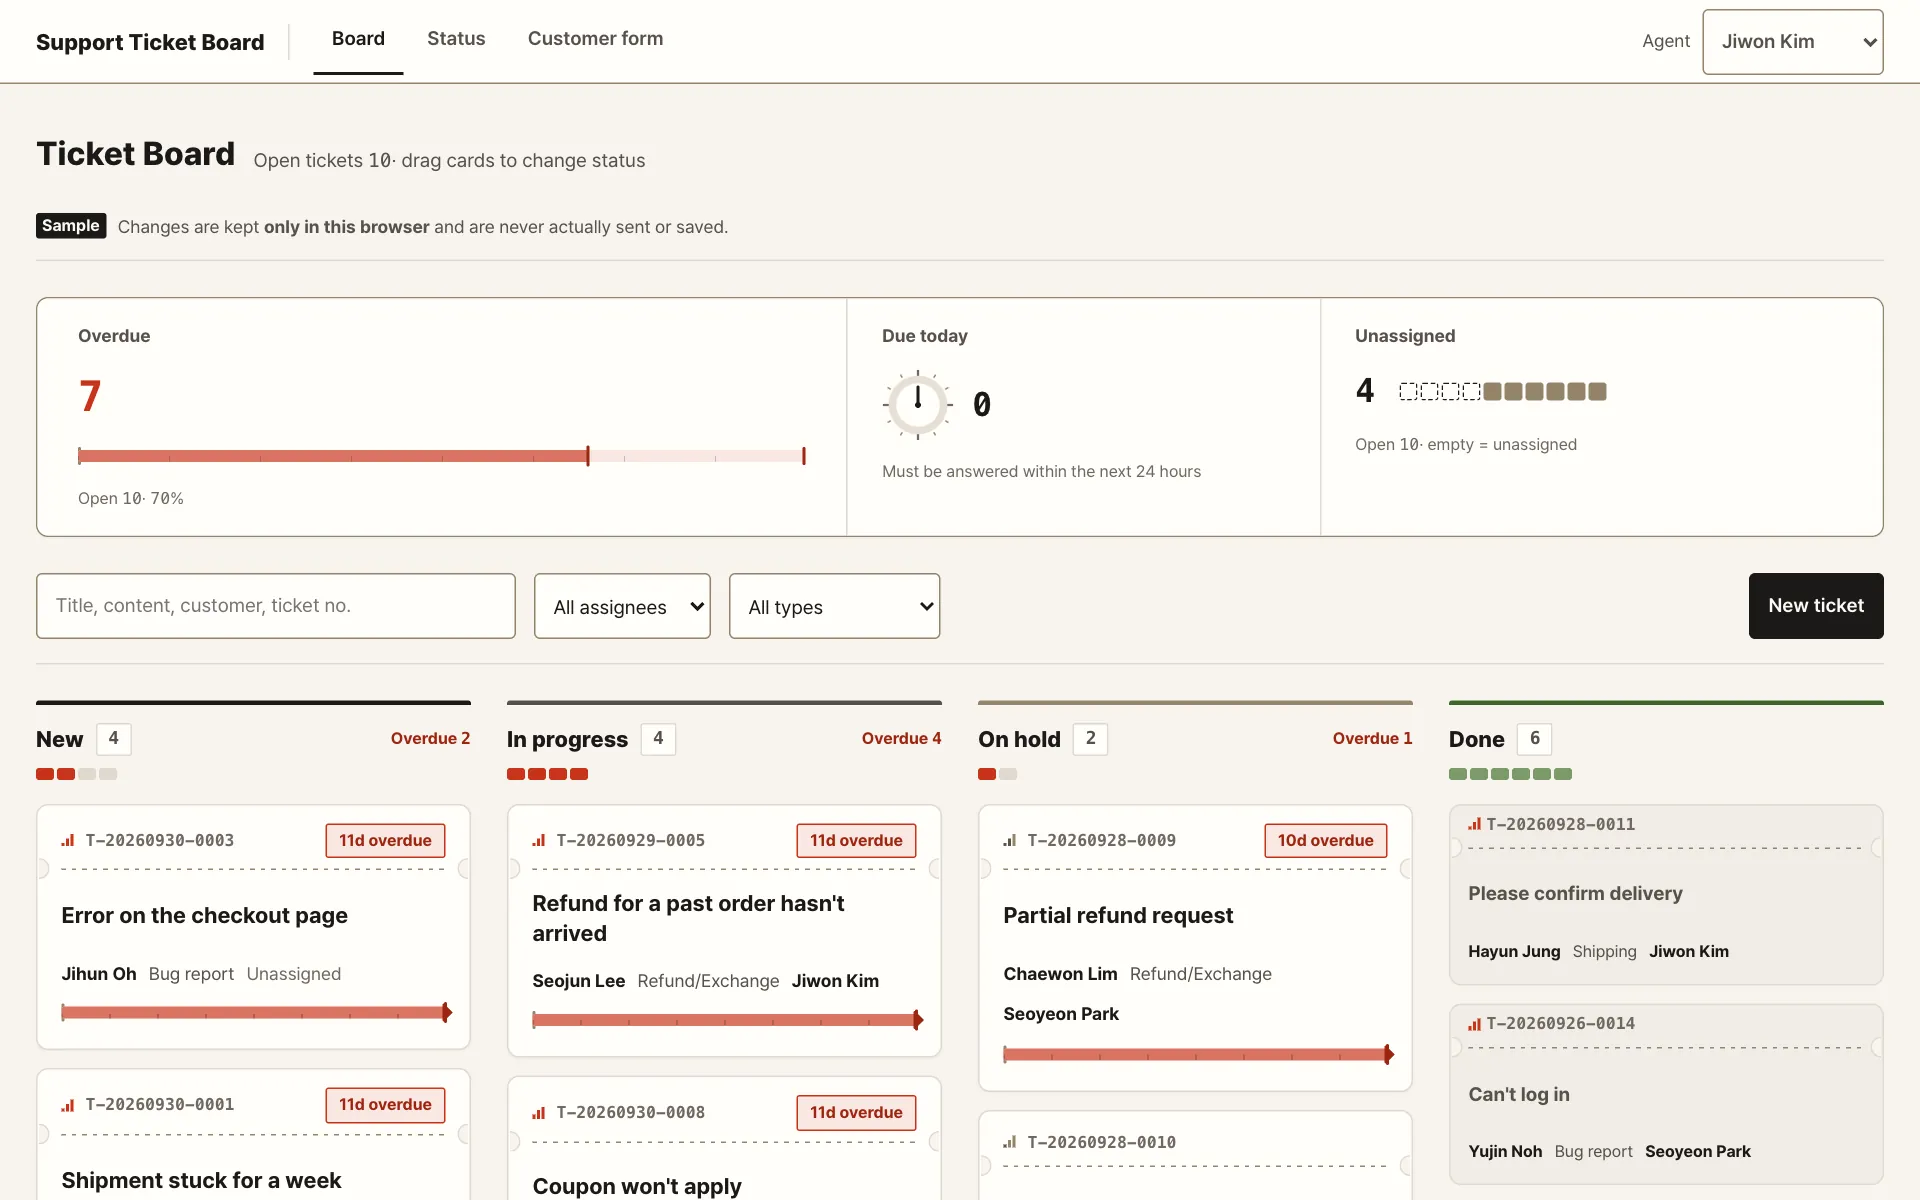The height and width of the screenshot is (1200, 1920).
Task: Click the New ticket button
Action: [x=1816, y=606]
